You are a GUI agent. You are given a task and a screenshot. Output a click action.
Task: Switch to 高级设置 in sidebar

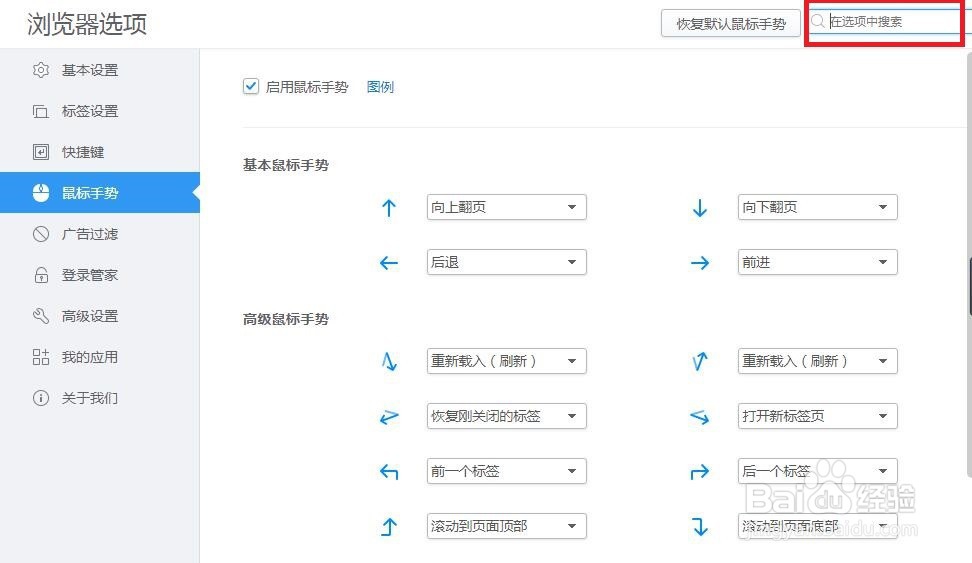click(90, 316)
